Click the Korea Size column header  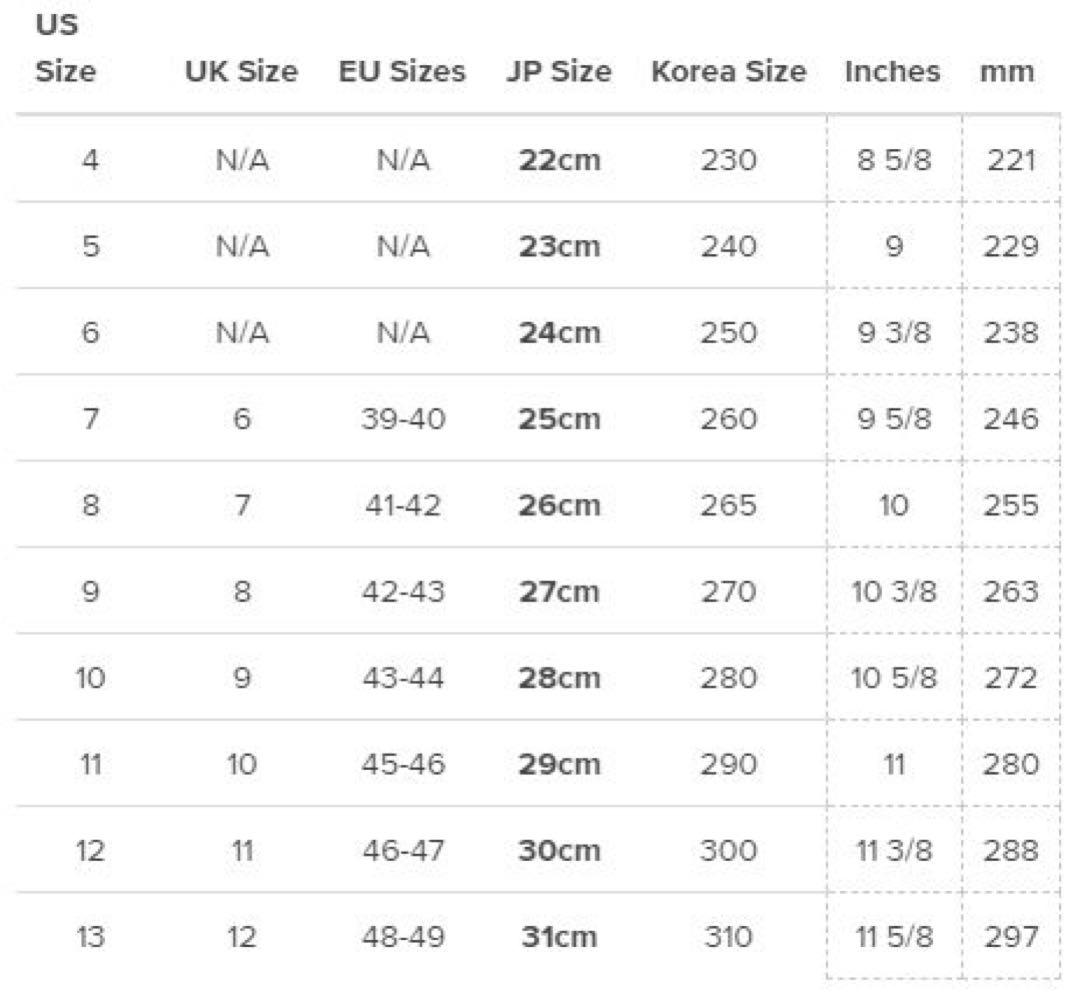click(x=728, y=72)
